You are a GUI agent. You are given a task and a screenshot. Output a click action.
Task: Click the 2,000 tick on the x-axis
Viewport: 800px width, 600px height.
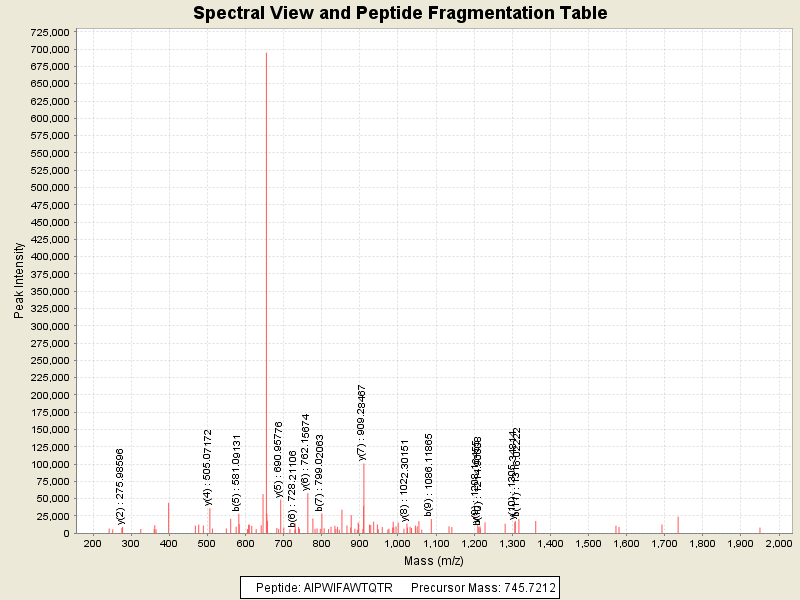[x=777, y=543]
